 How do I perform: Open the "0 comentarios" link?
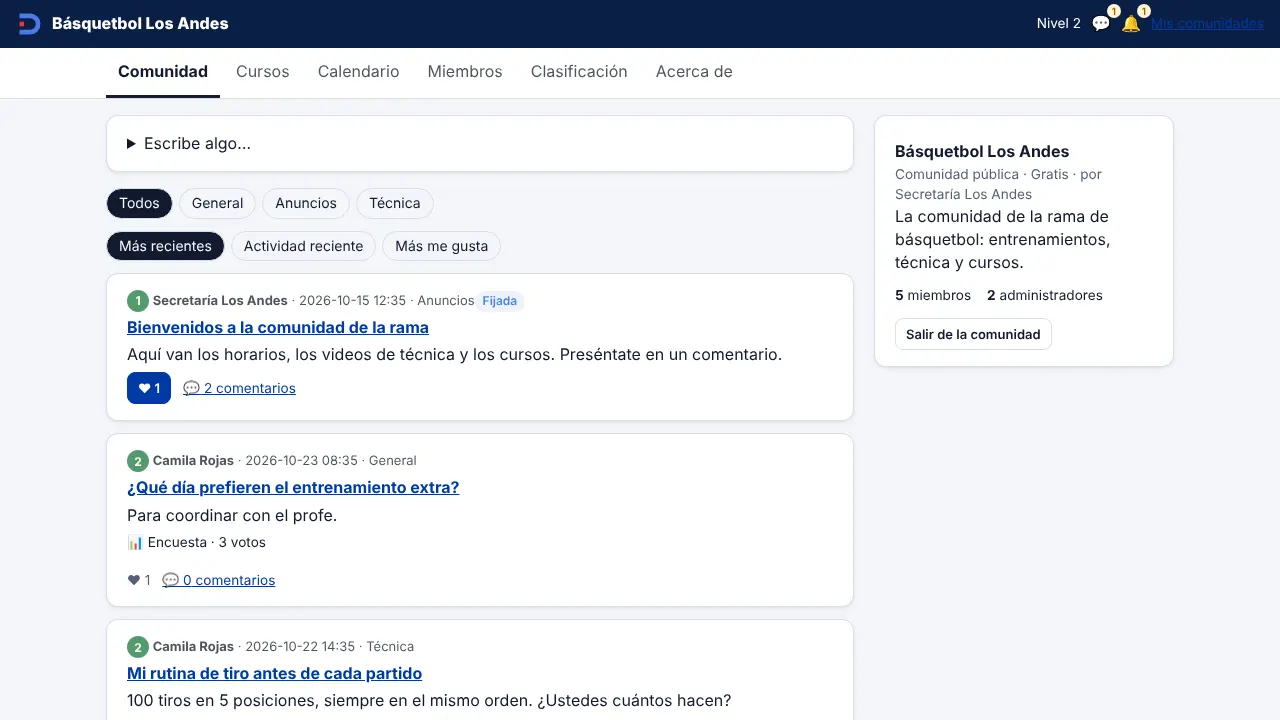(x=219, y=580)
